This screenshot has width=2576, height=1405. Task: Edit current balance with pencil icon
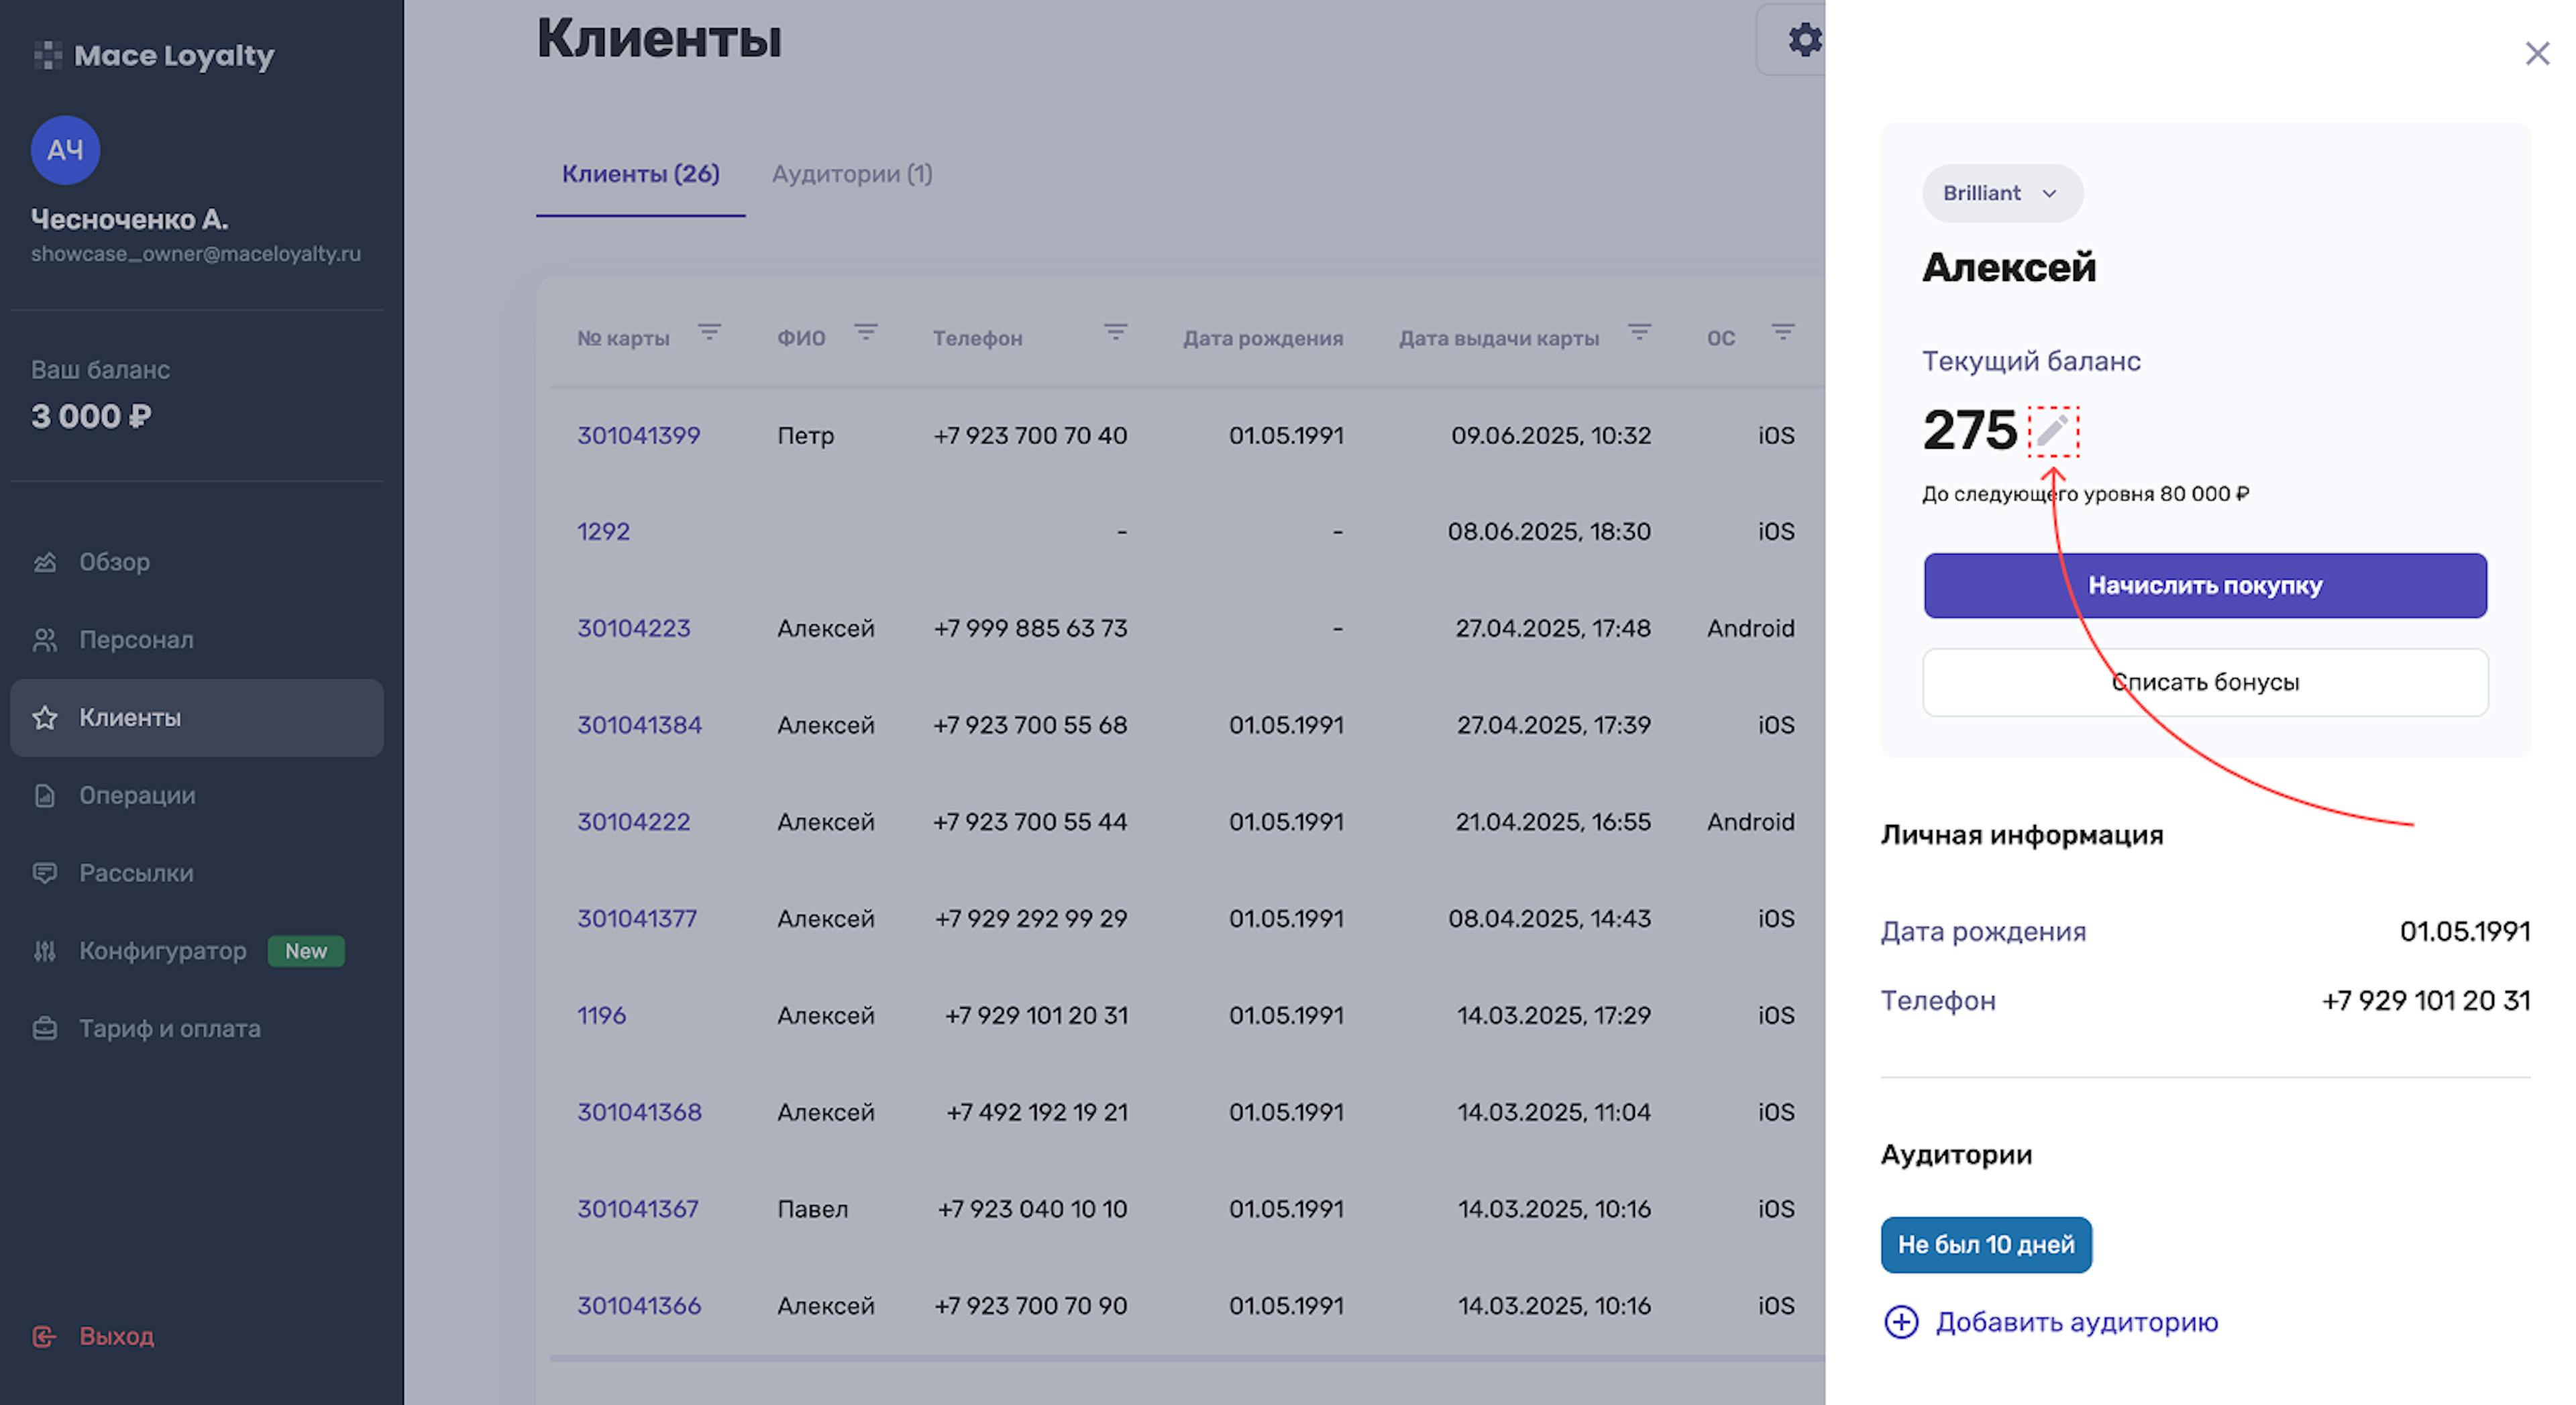(2053, 431)
